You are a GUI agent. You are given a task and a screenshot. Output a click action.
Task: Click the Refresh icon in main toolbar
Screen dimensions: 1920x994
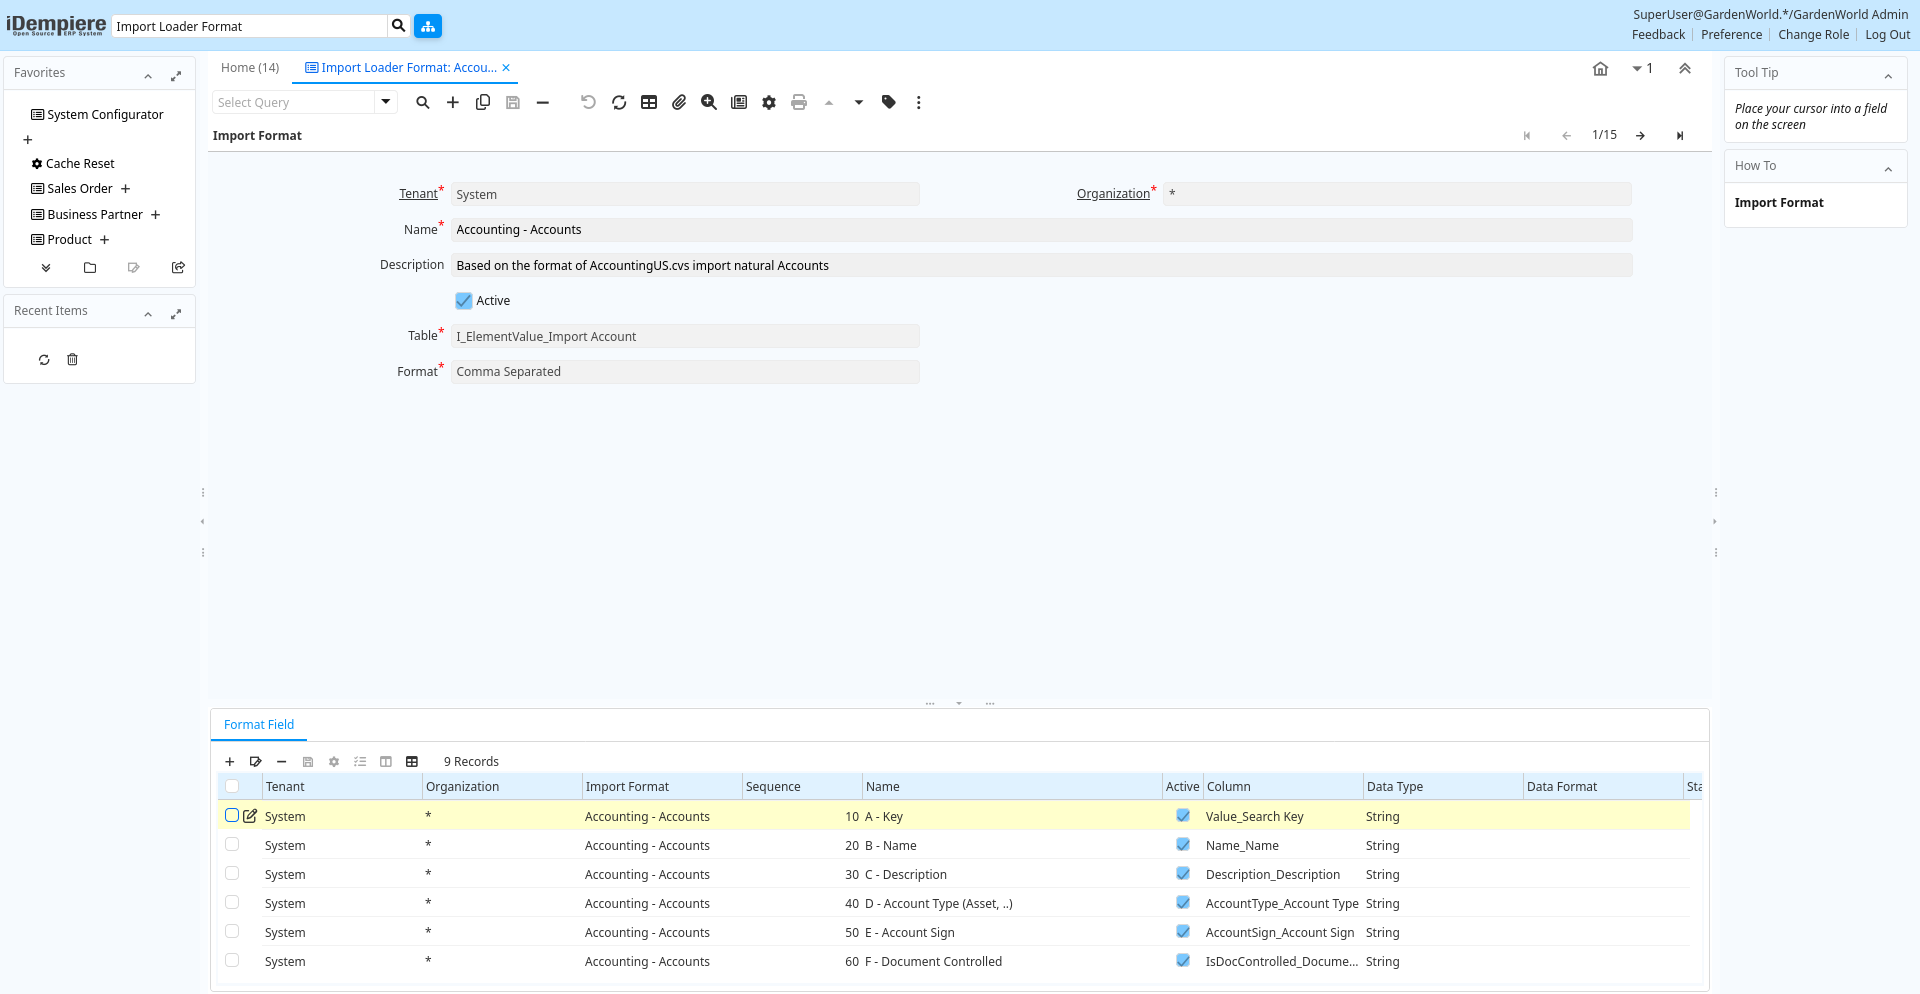(619, 102)
